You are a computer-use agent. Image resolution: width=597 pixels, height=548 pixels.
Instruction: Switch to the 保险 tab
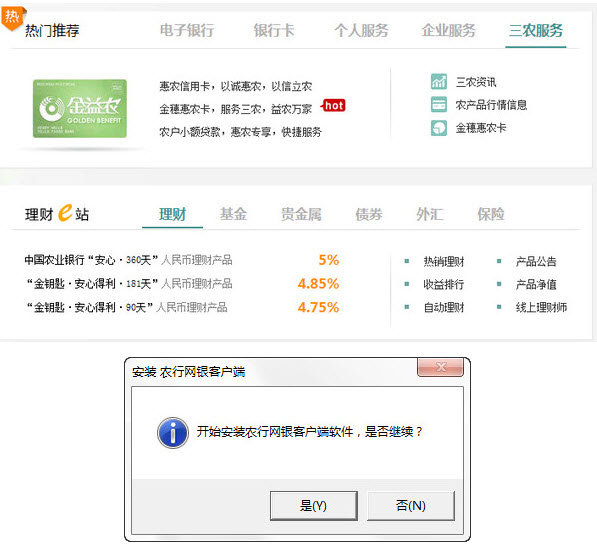coord(491,214)
